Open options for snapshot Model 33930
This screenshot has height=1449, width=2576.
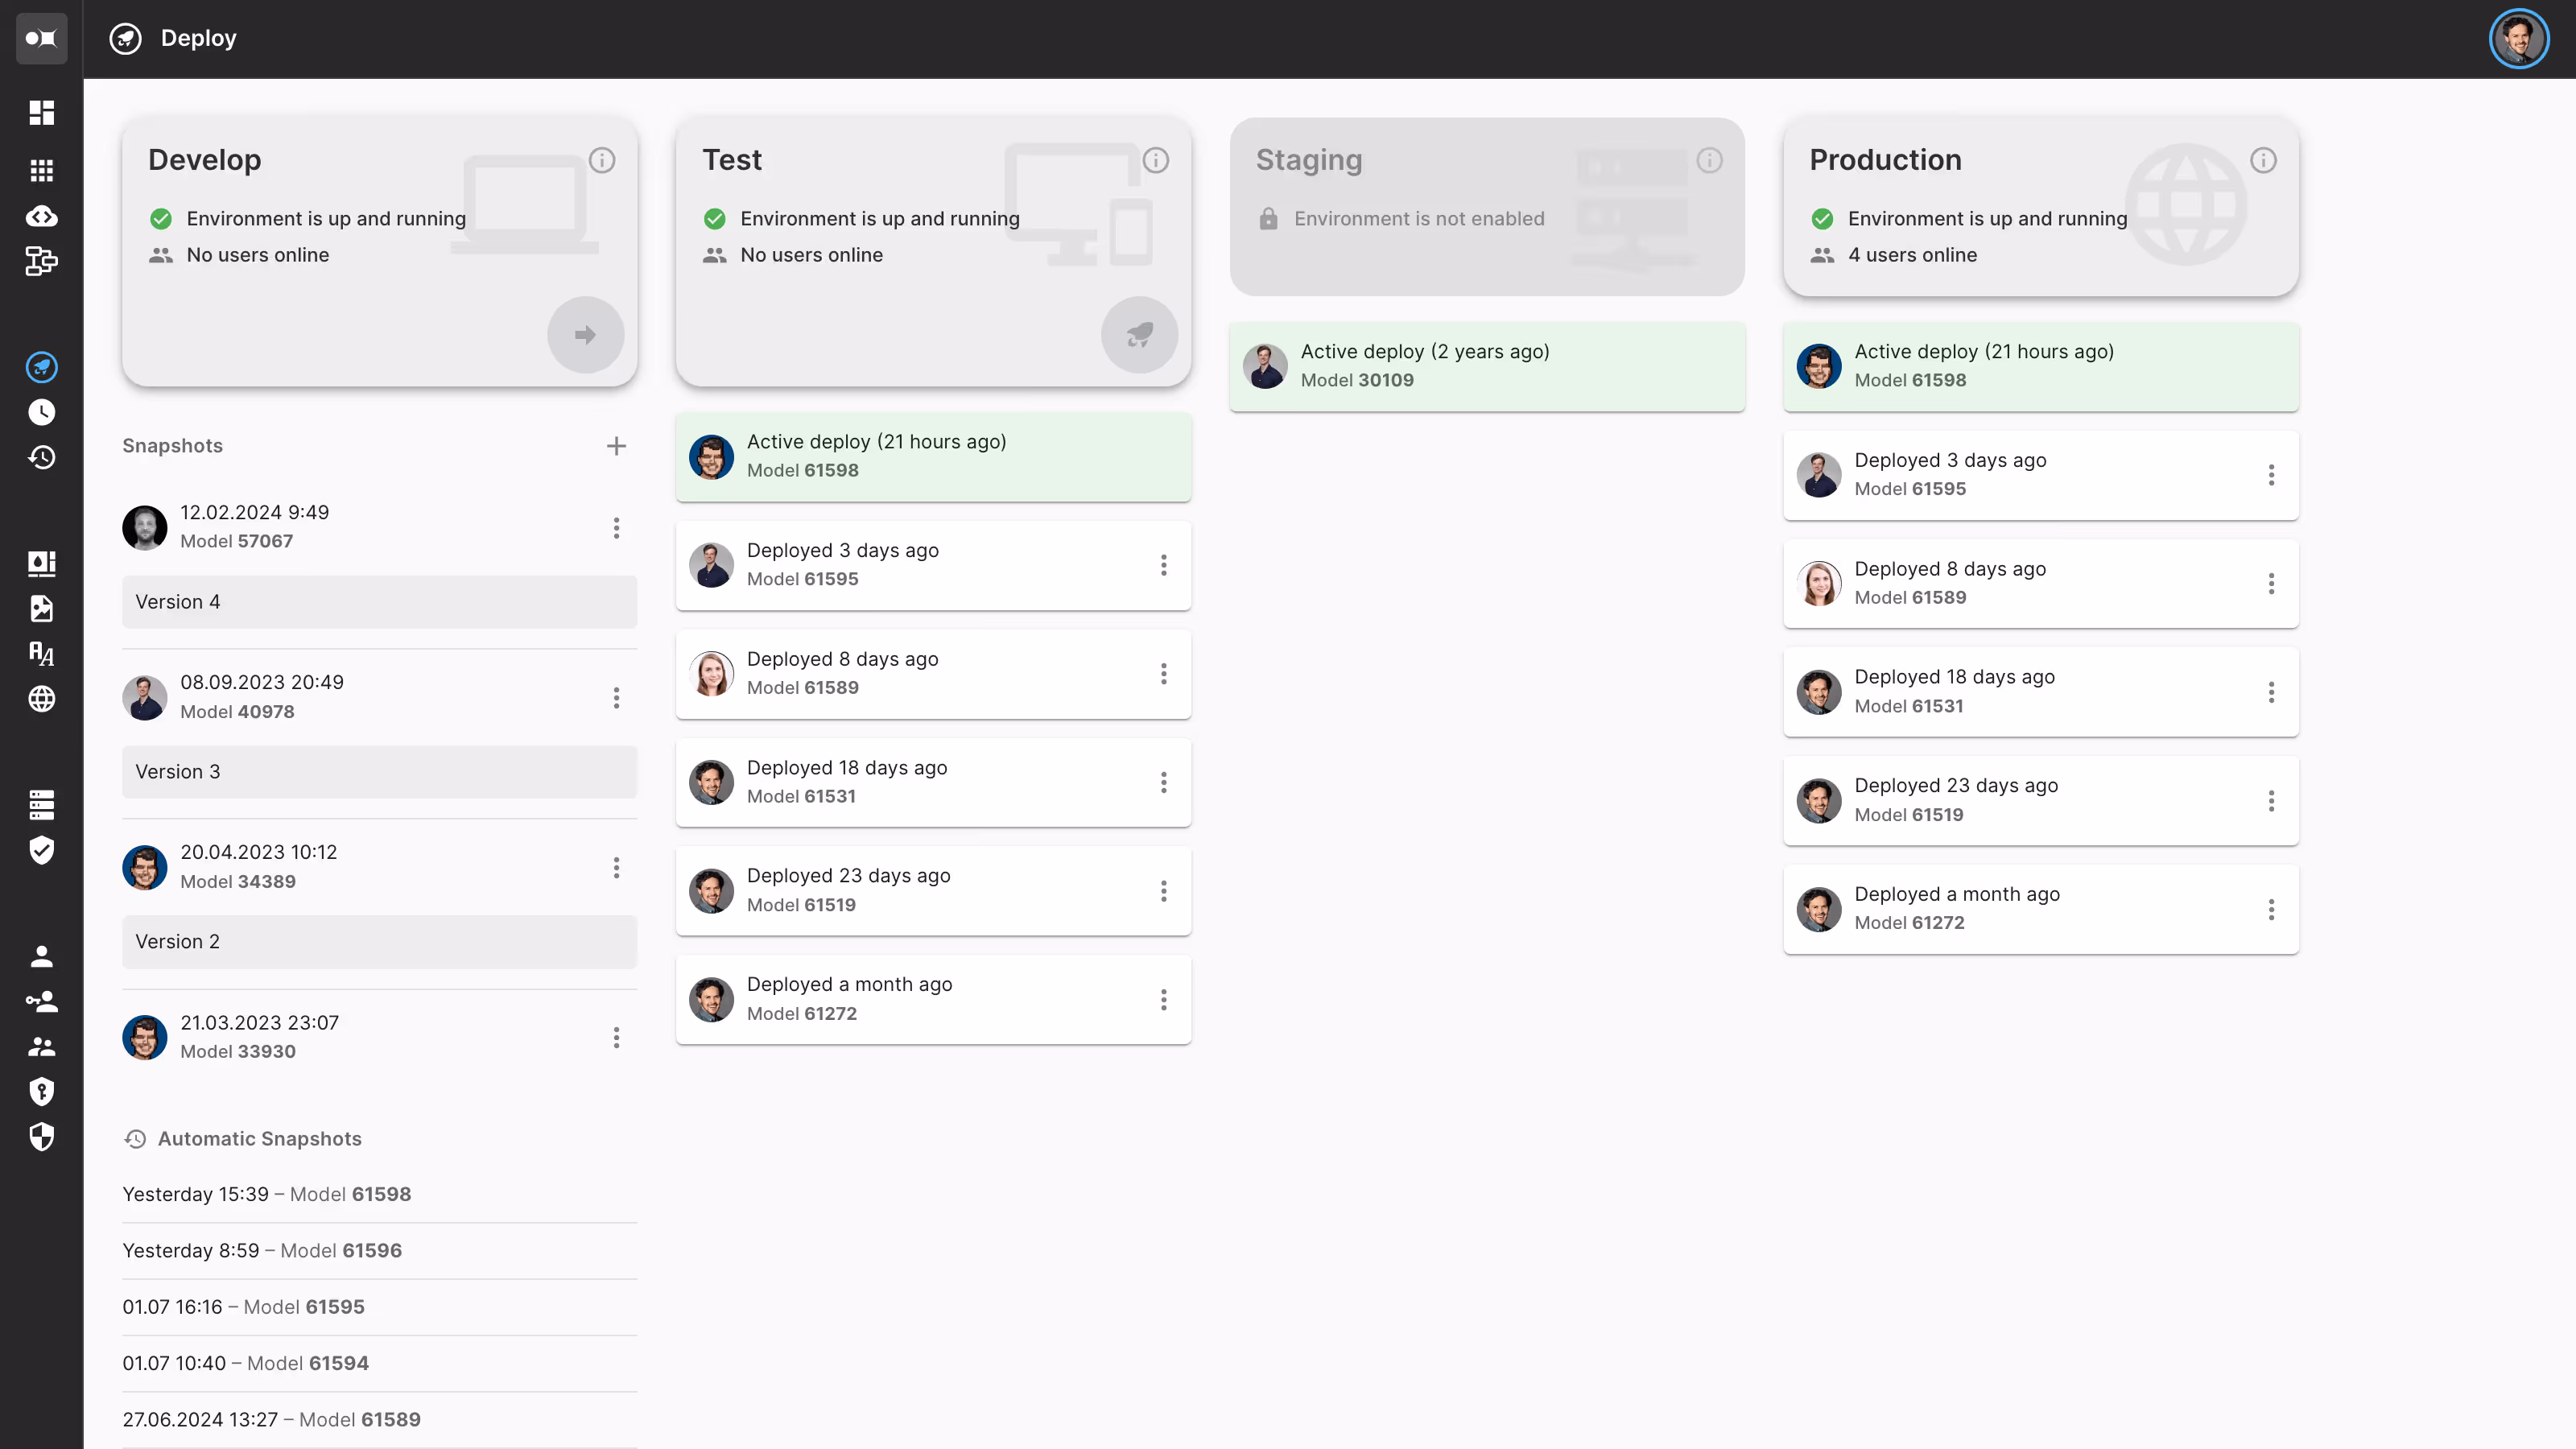click(616, 1037)
